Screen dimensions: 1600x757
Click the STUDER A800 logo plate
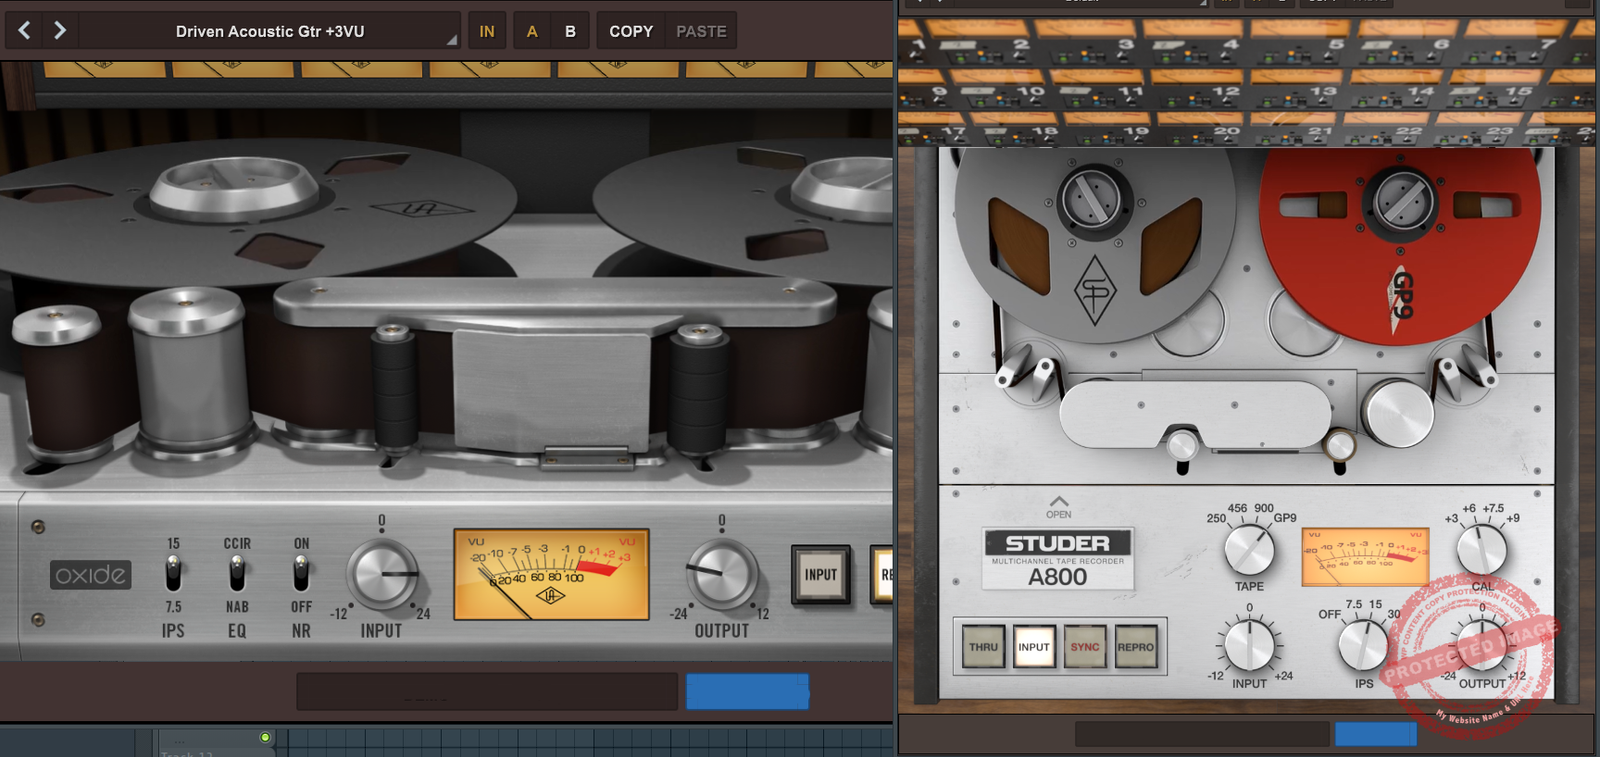coord(1057,558)
